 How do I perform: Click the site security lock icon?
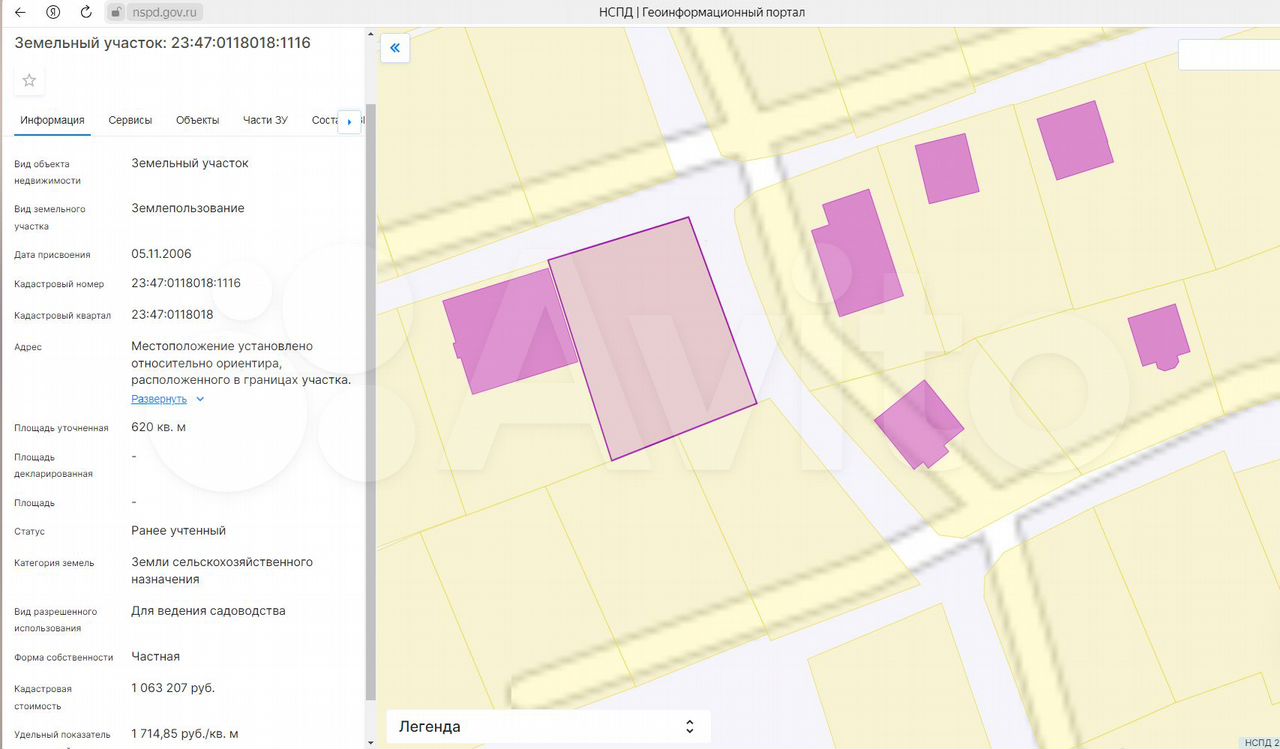(x=116, y=12)
